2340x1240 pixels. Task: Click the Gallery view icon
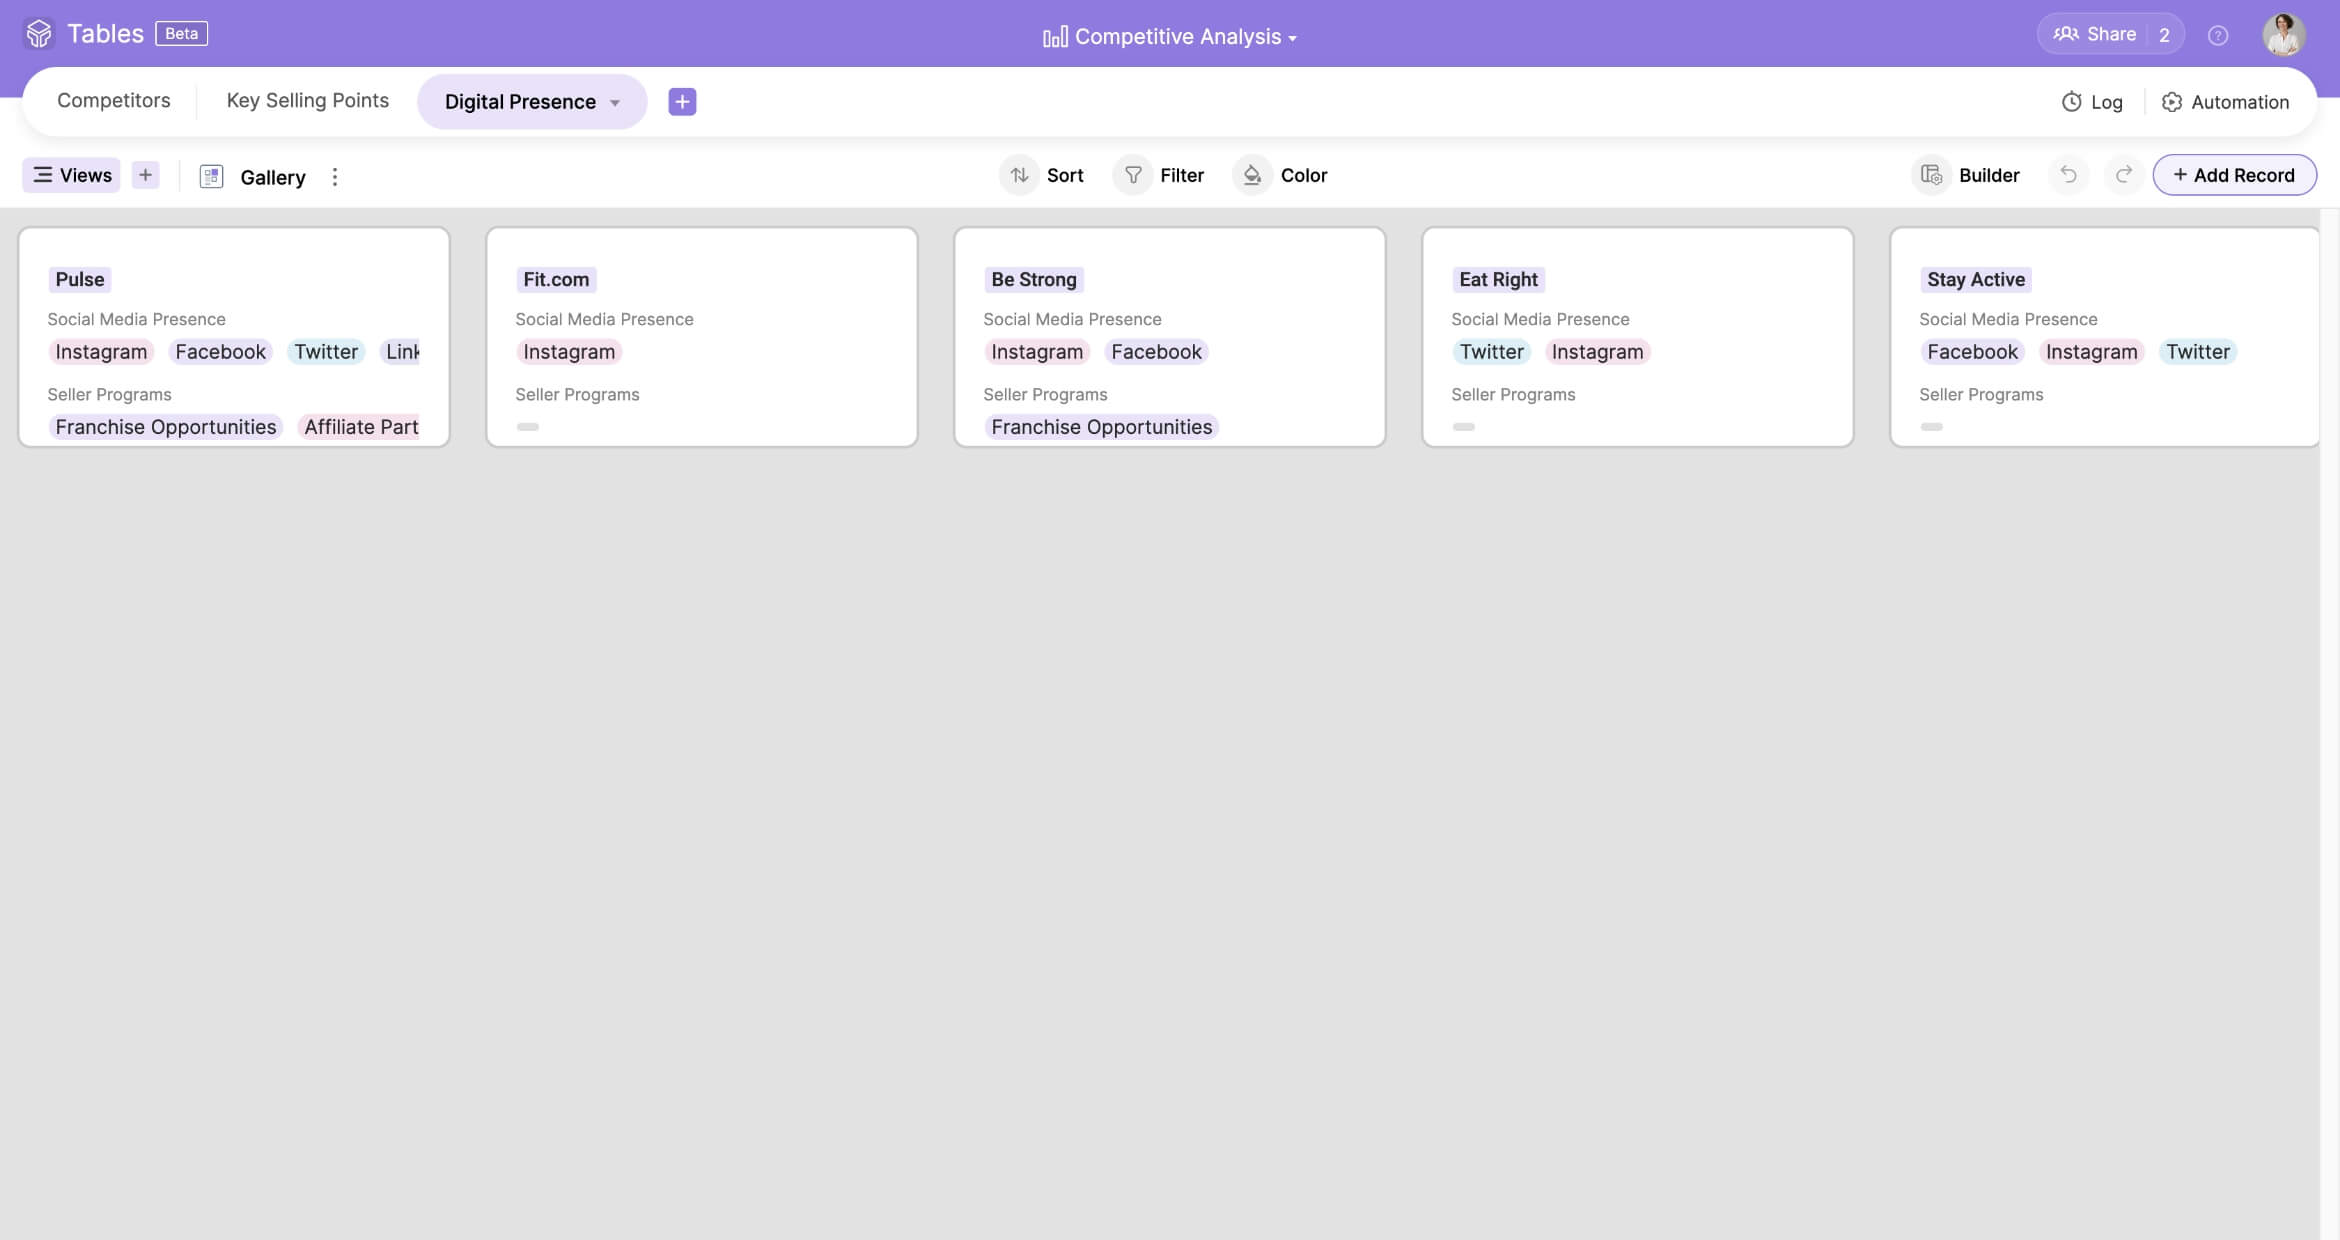pyautogui.click(x=212, y=176)
